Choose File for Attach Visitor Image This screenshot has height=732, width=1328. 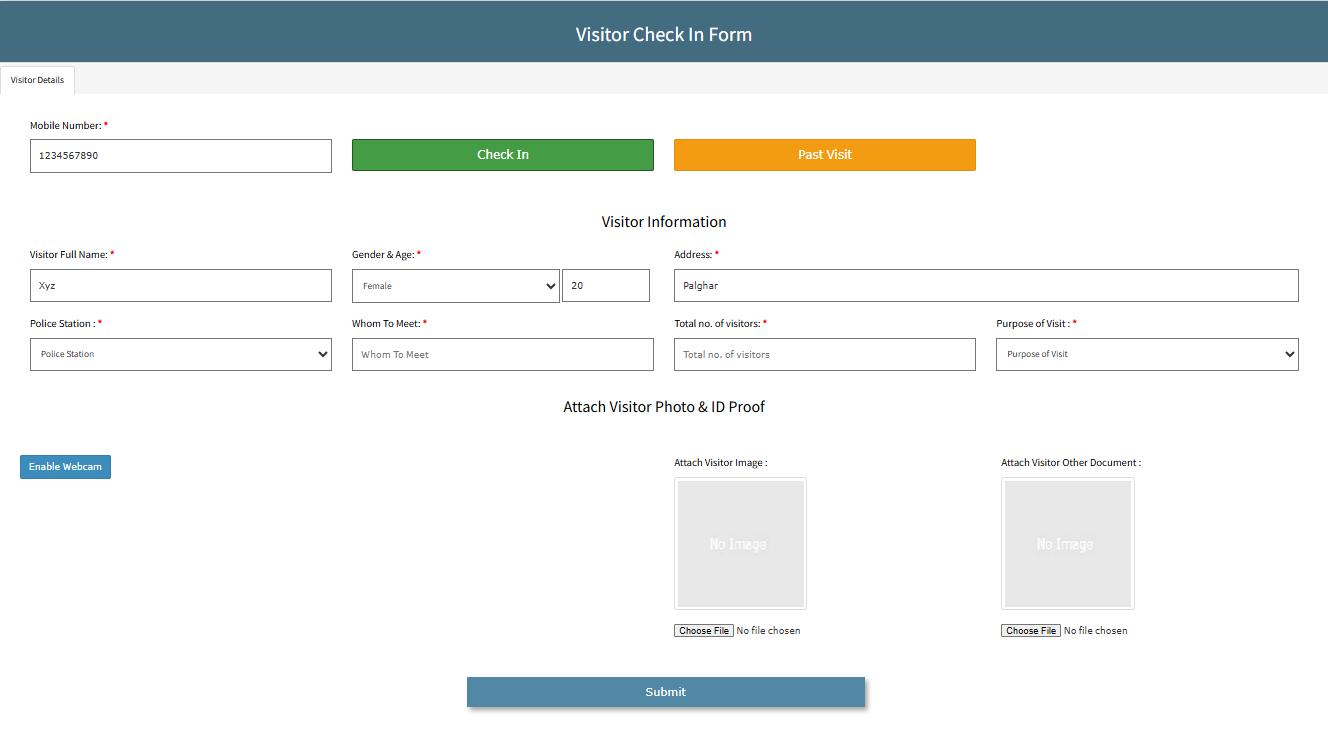tap(704, 631)
